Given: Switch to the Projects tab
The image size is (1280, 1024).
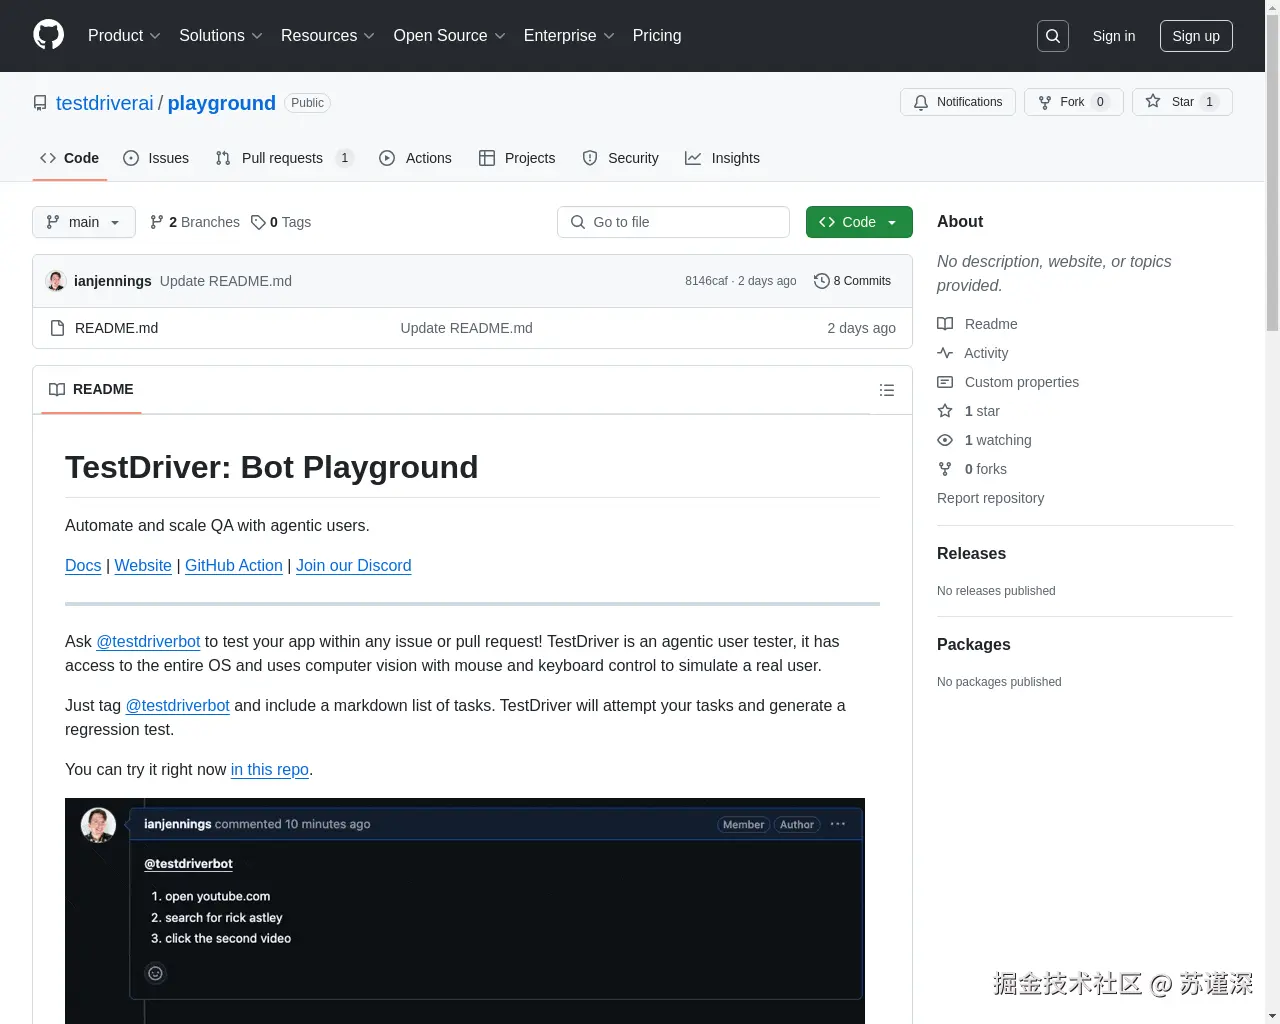Looking at the screenshot, I should (x=517, y=158).
